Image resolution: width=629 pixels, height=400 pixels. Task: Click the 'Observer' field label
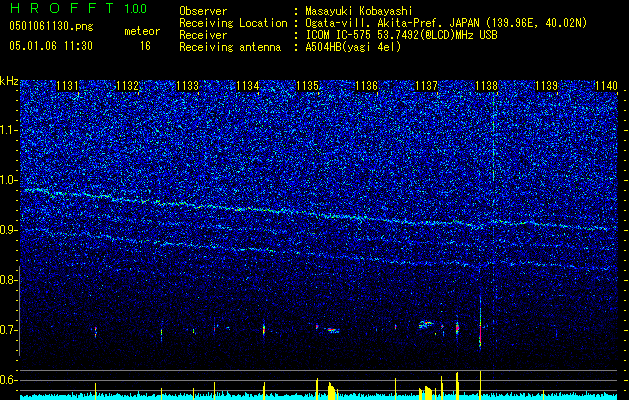point(203,11)
